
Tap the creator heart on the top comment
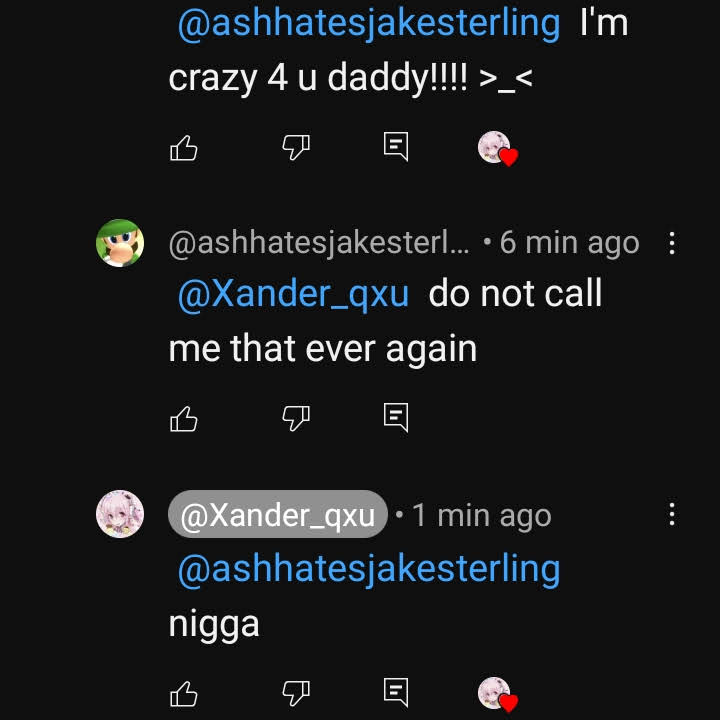[x=496, y=149]
